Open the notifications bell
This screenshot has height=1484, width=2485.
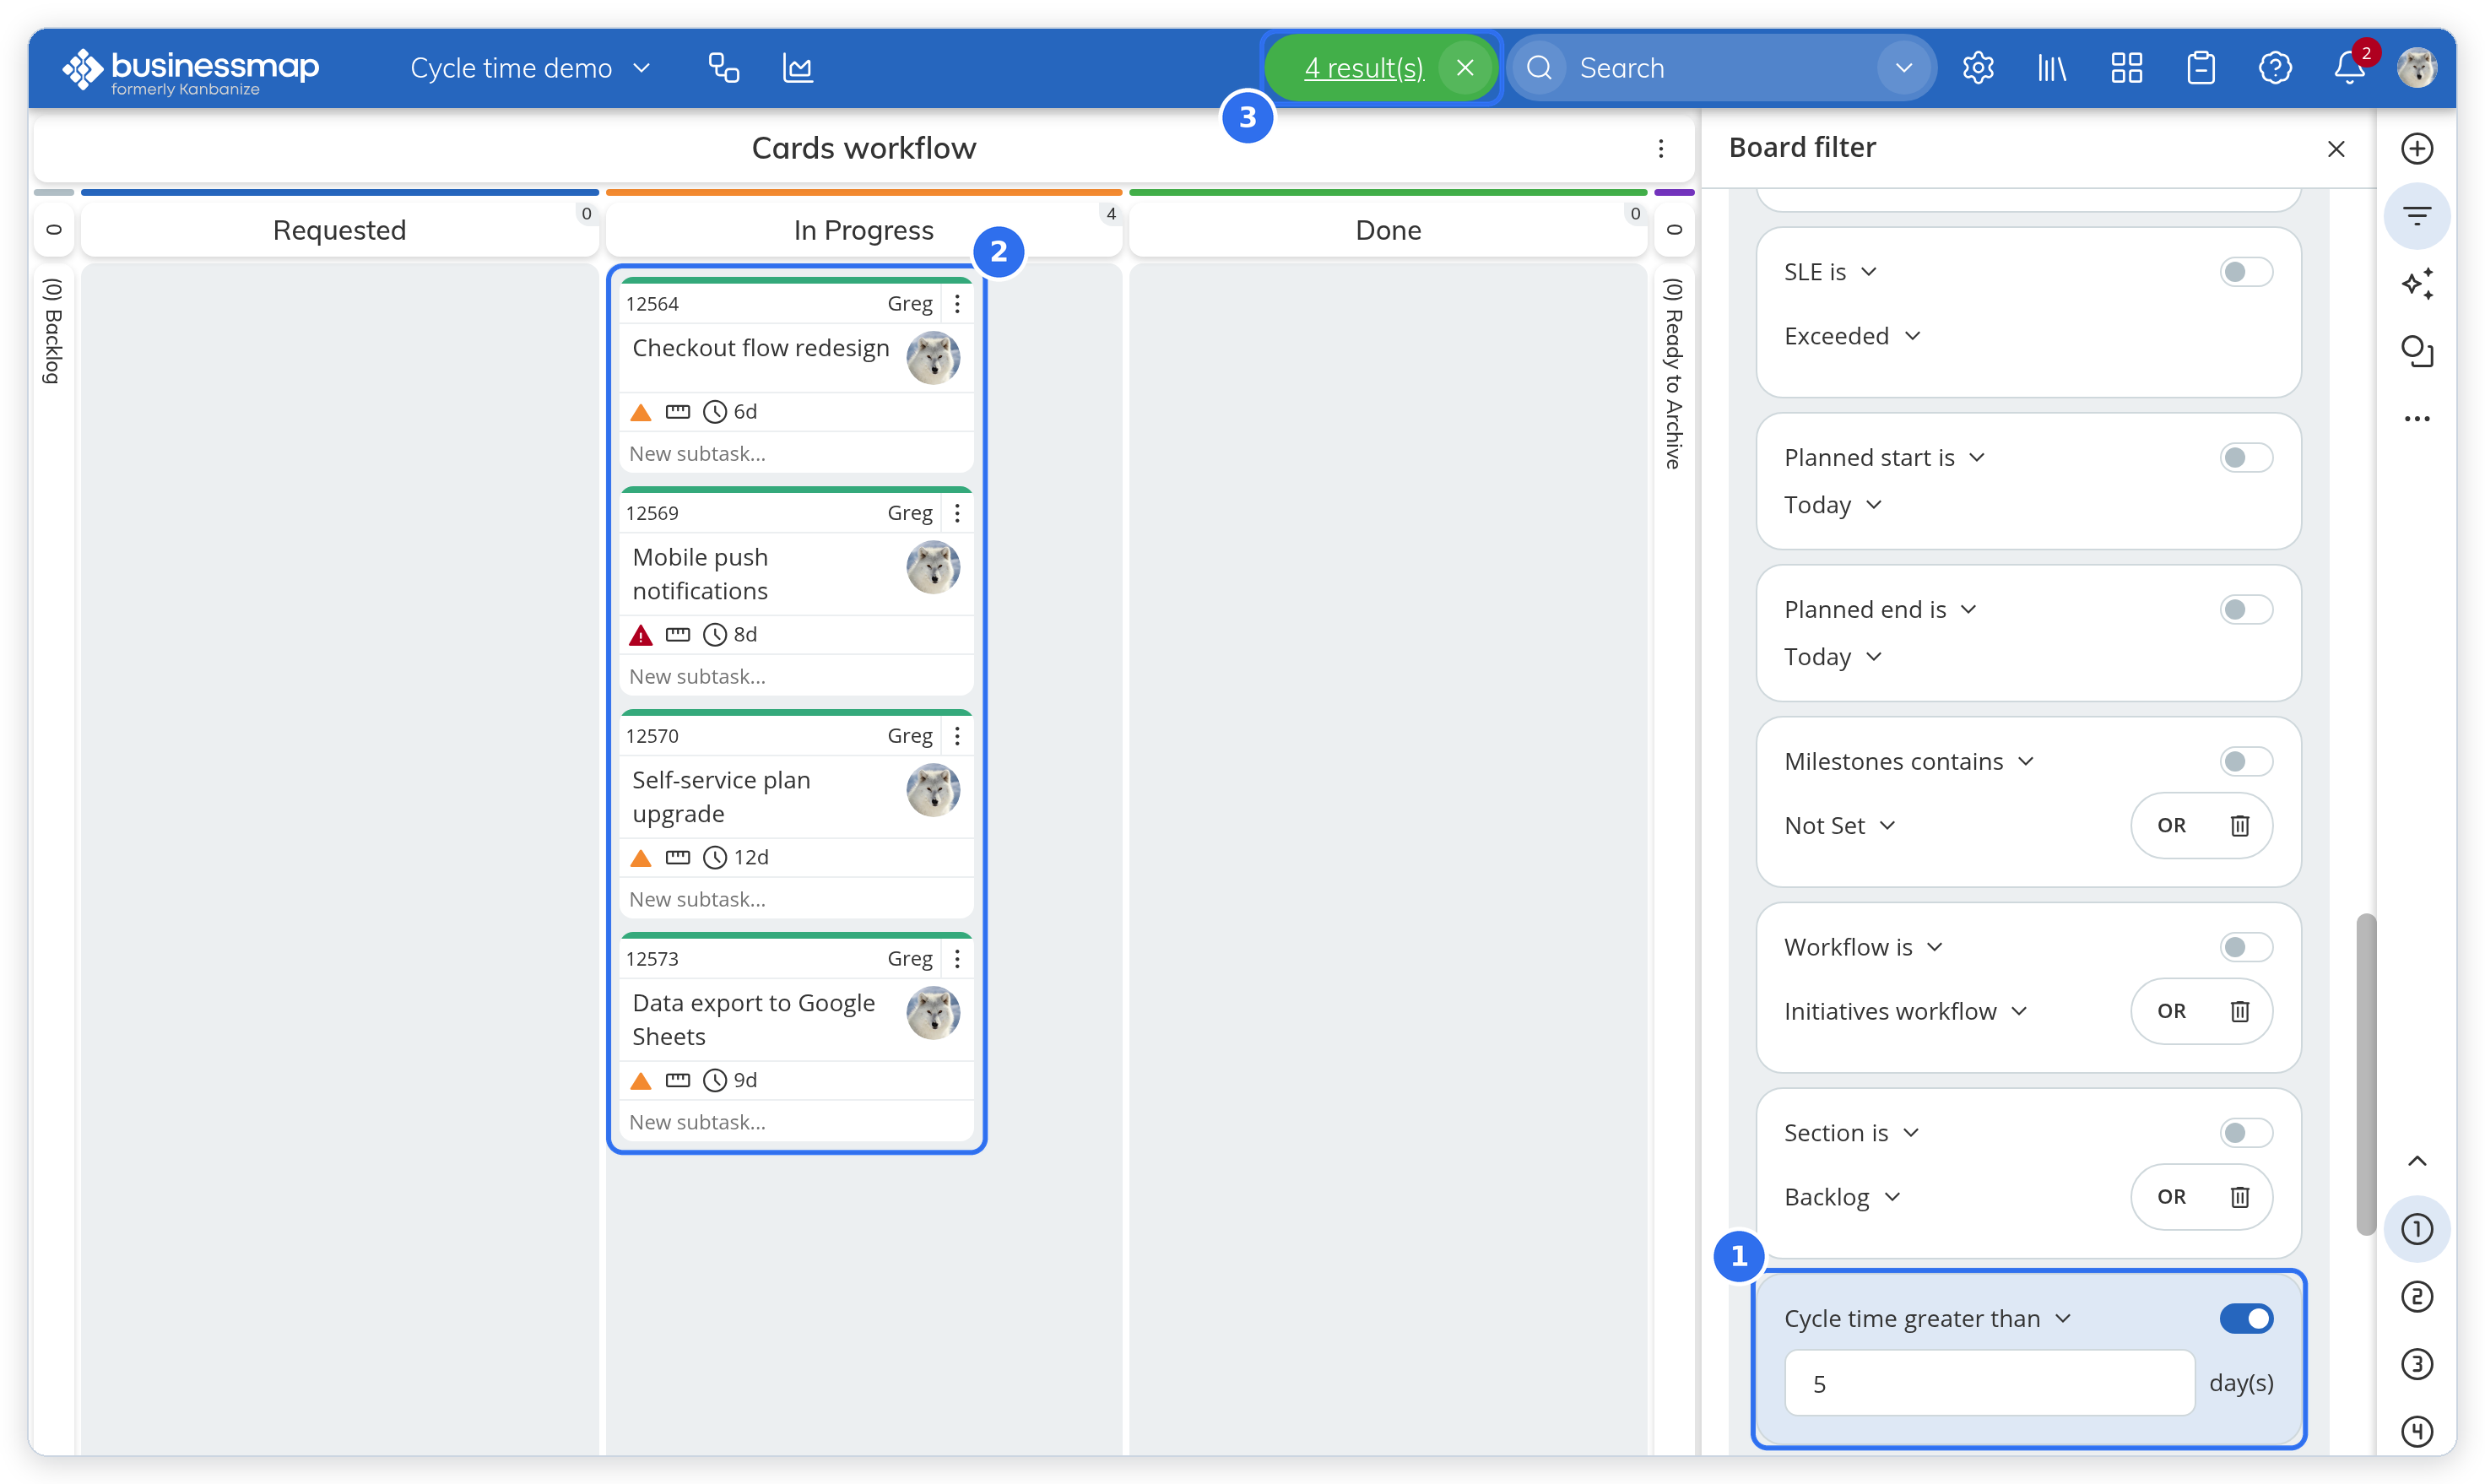(x=2349, y=68)
